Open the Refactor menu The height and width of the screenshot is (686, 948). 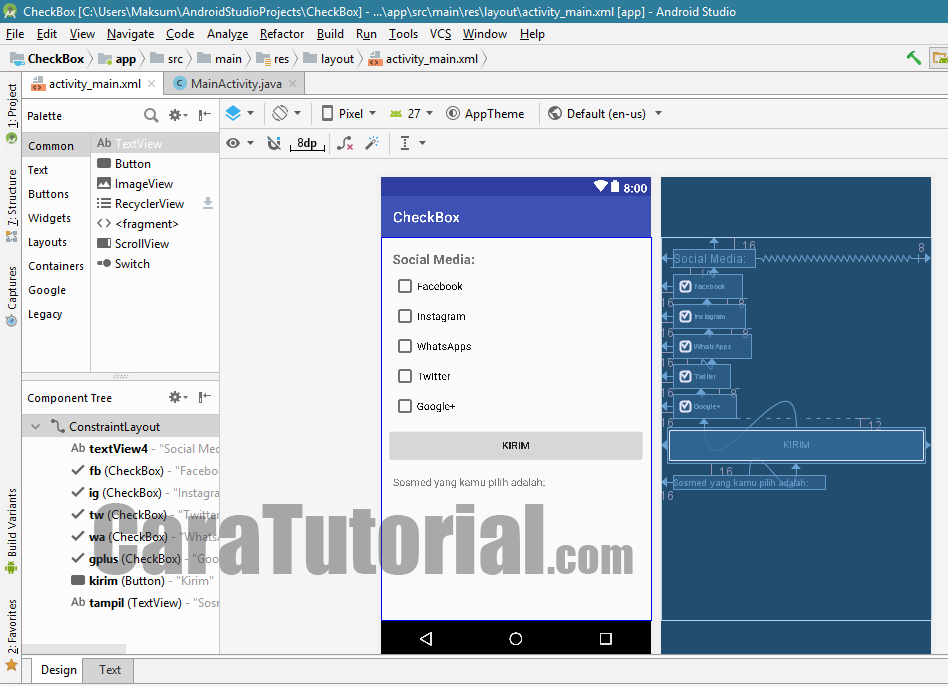[282, 34]
